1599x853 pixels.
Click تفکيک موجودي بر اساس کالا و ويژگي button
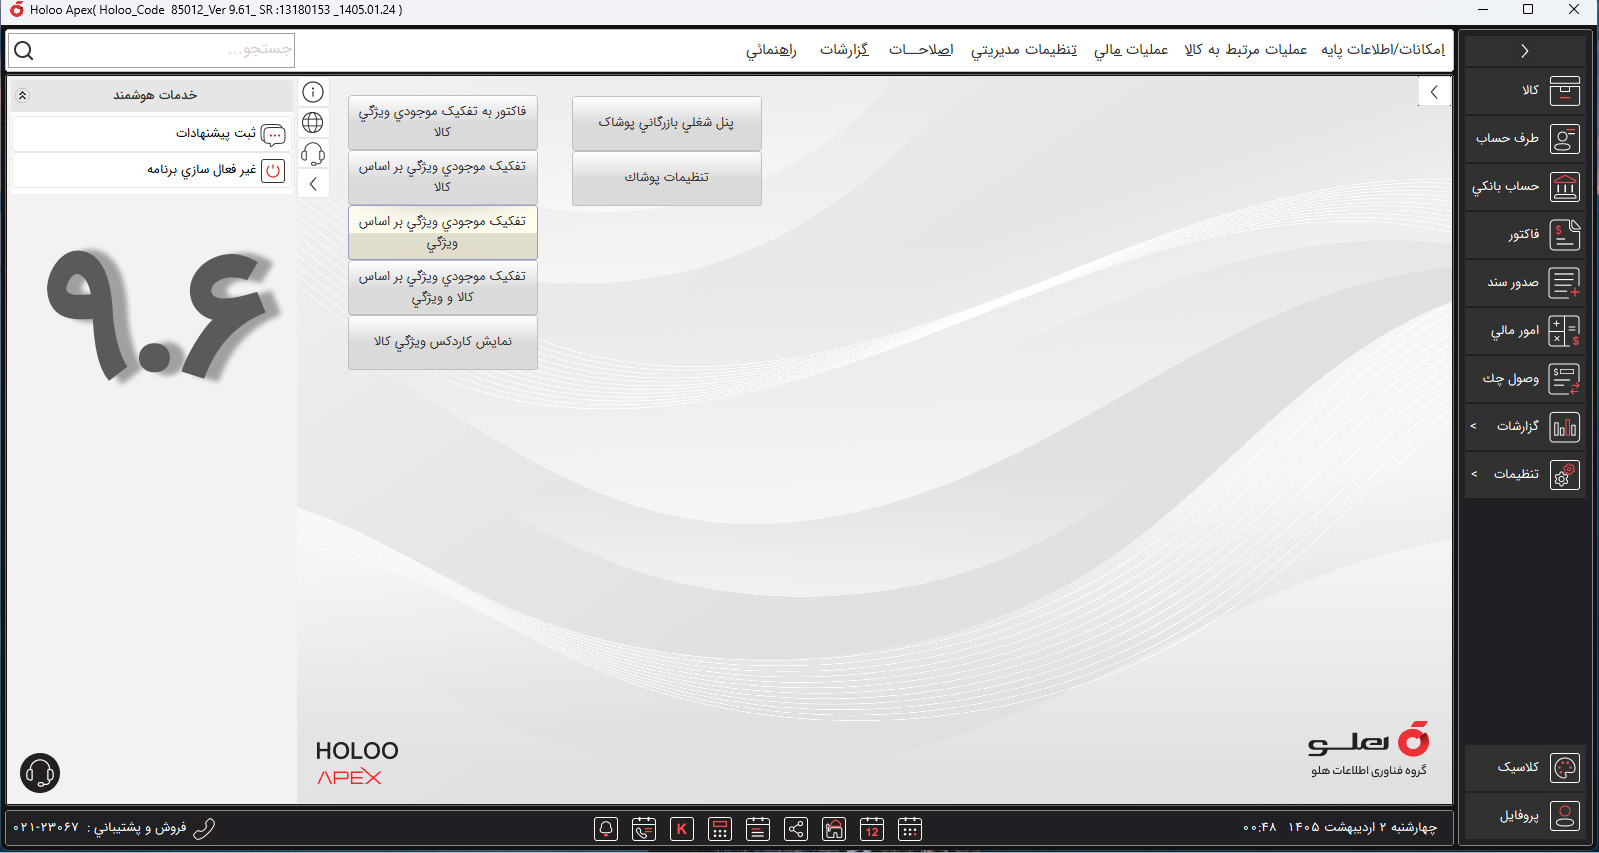[x=443, y=287]
